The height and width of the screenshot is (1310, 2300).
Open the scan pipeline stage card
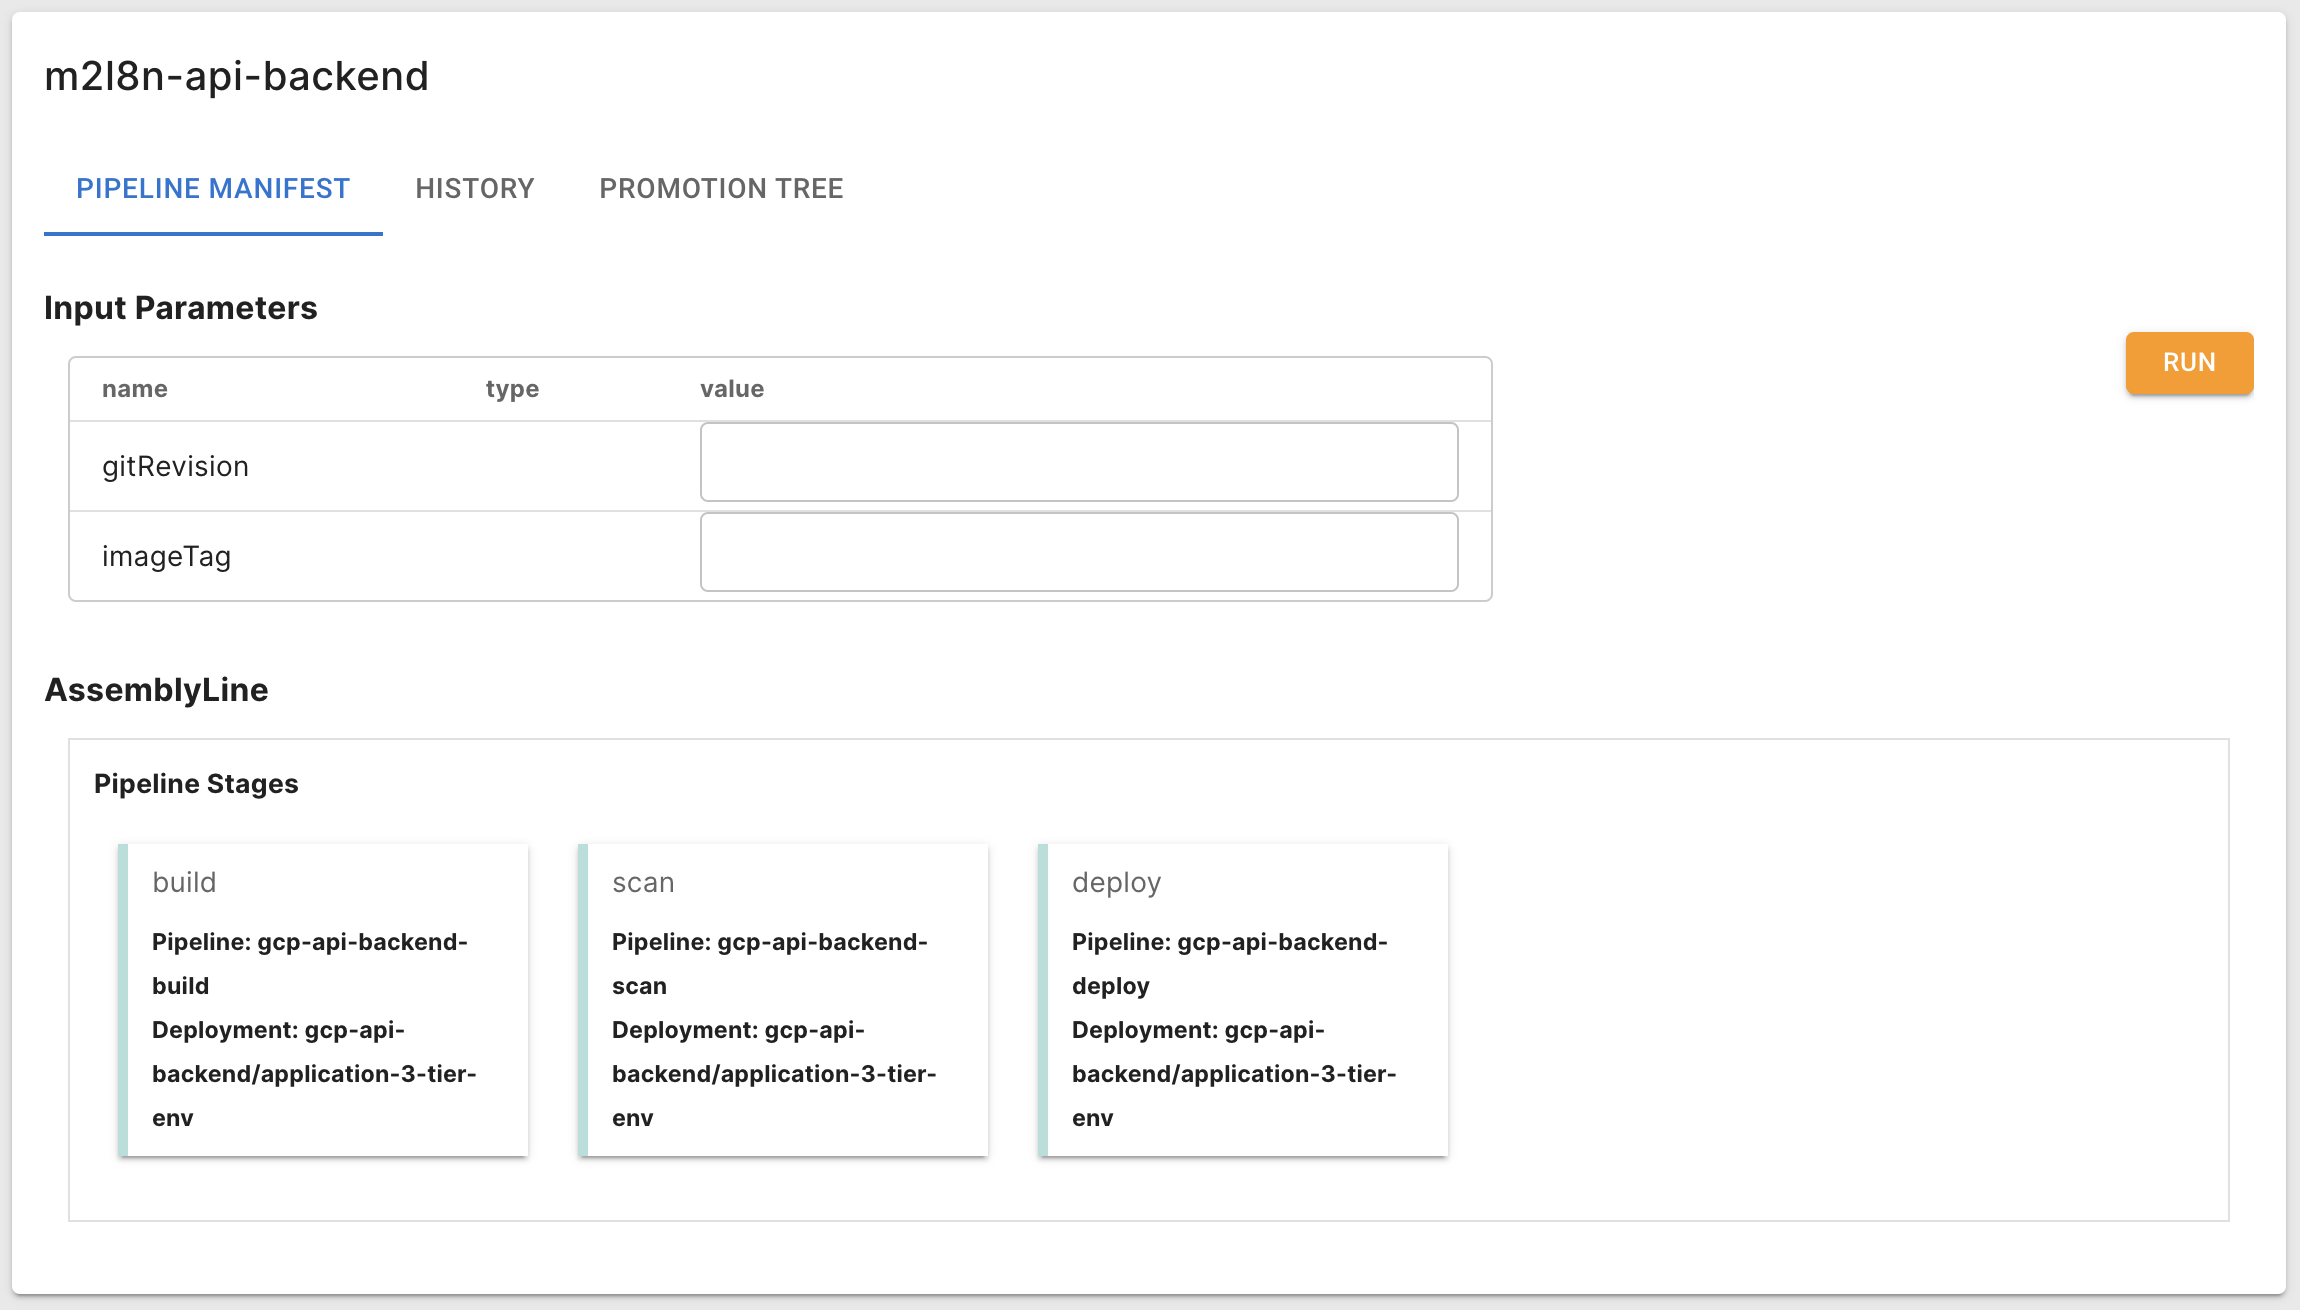783,1000
